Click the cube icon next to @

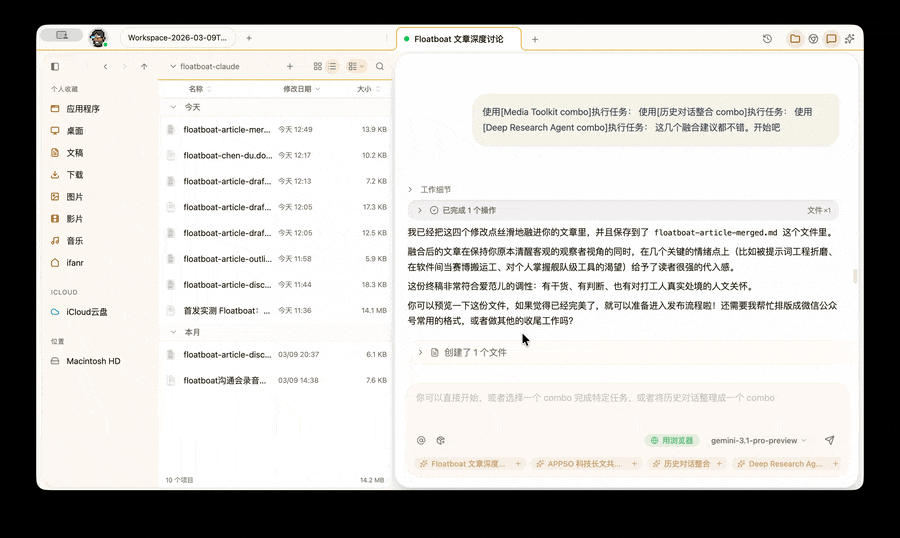click(x=440, y=440)
